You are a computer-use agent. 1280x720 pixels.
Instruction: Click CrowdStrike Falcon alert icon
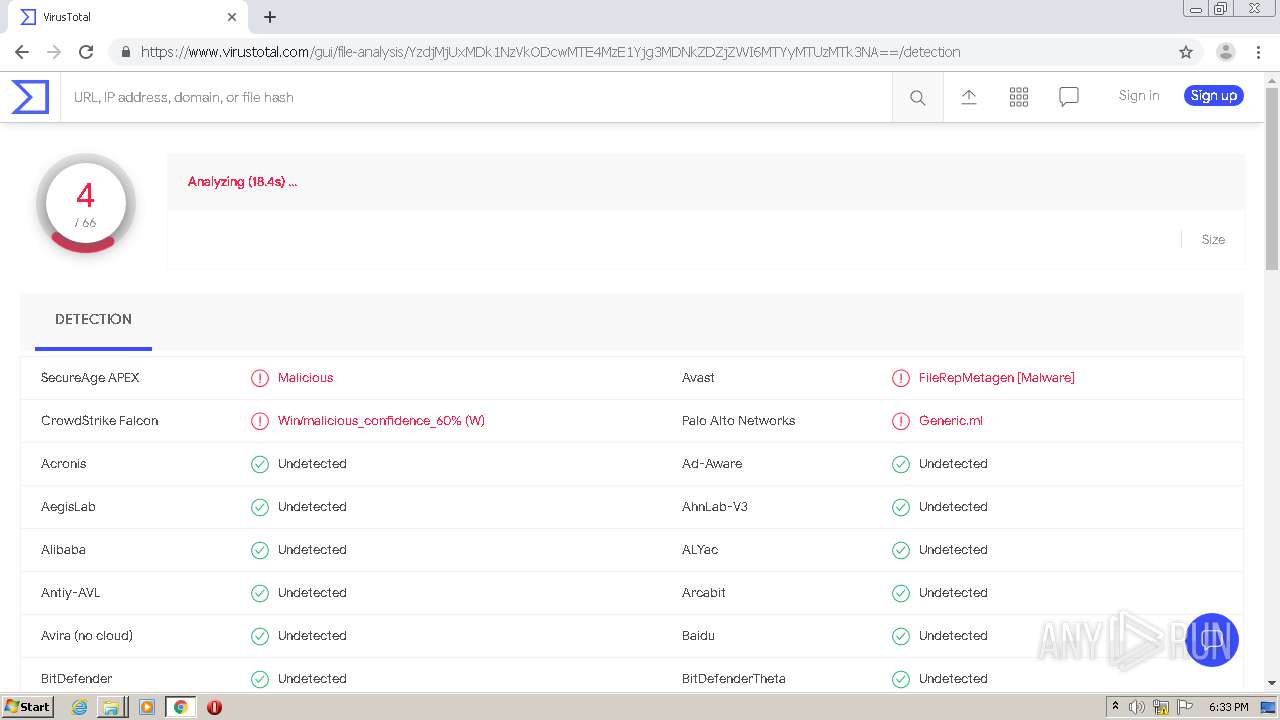pos(260,421)
